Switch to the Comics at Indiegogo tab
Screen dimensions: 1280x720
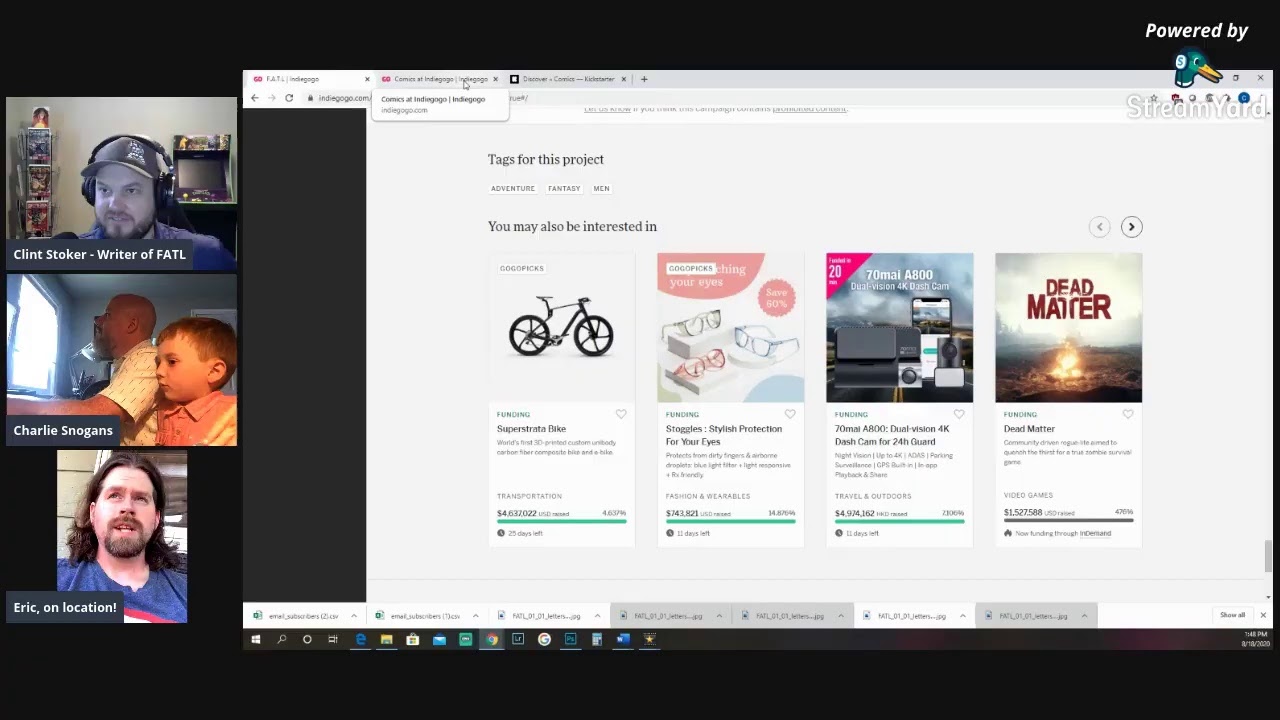438,79
